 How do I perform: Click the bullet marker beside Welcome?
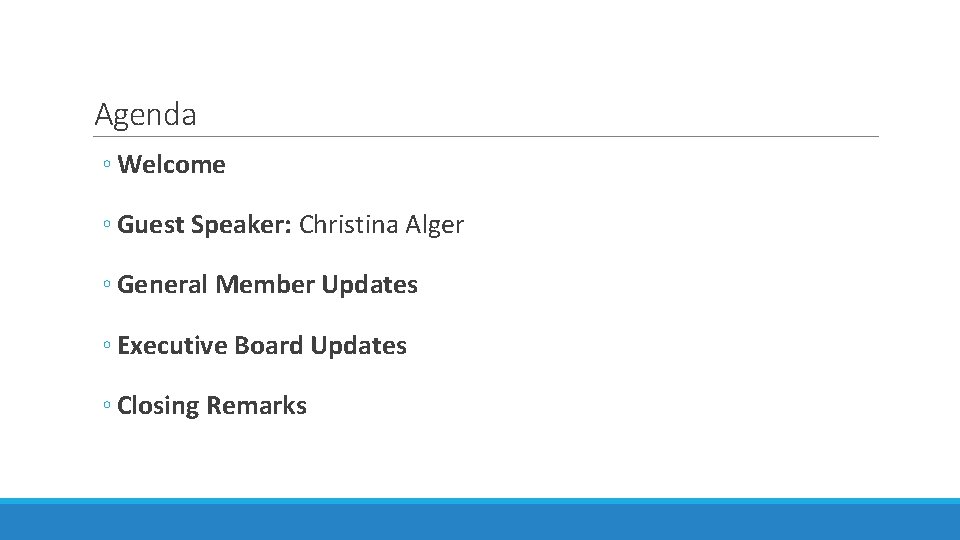pyautogui.click(x=107, y=163)
